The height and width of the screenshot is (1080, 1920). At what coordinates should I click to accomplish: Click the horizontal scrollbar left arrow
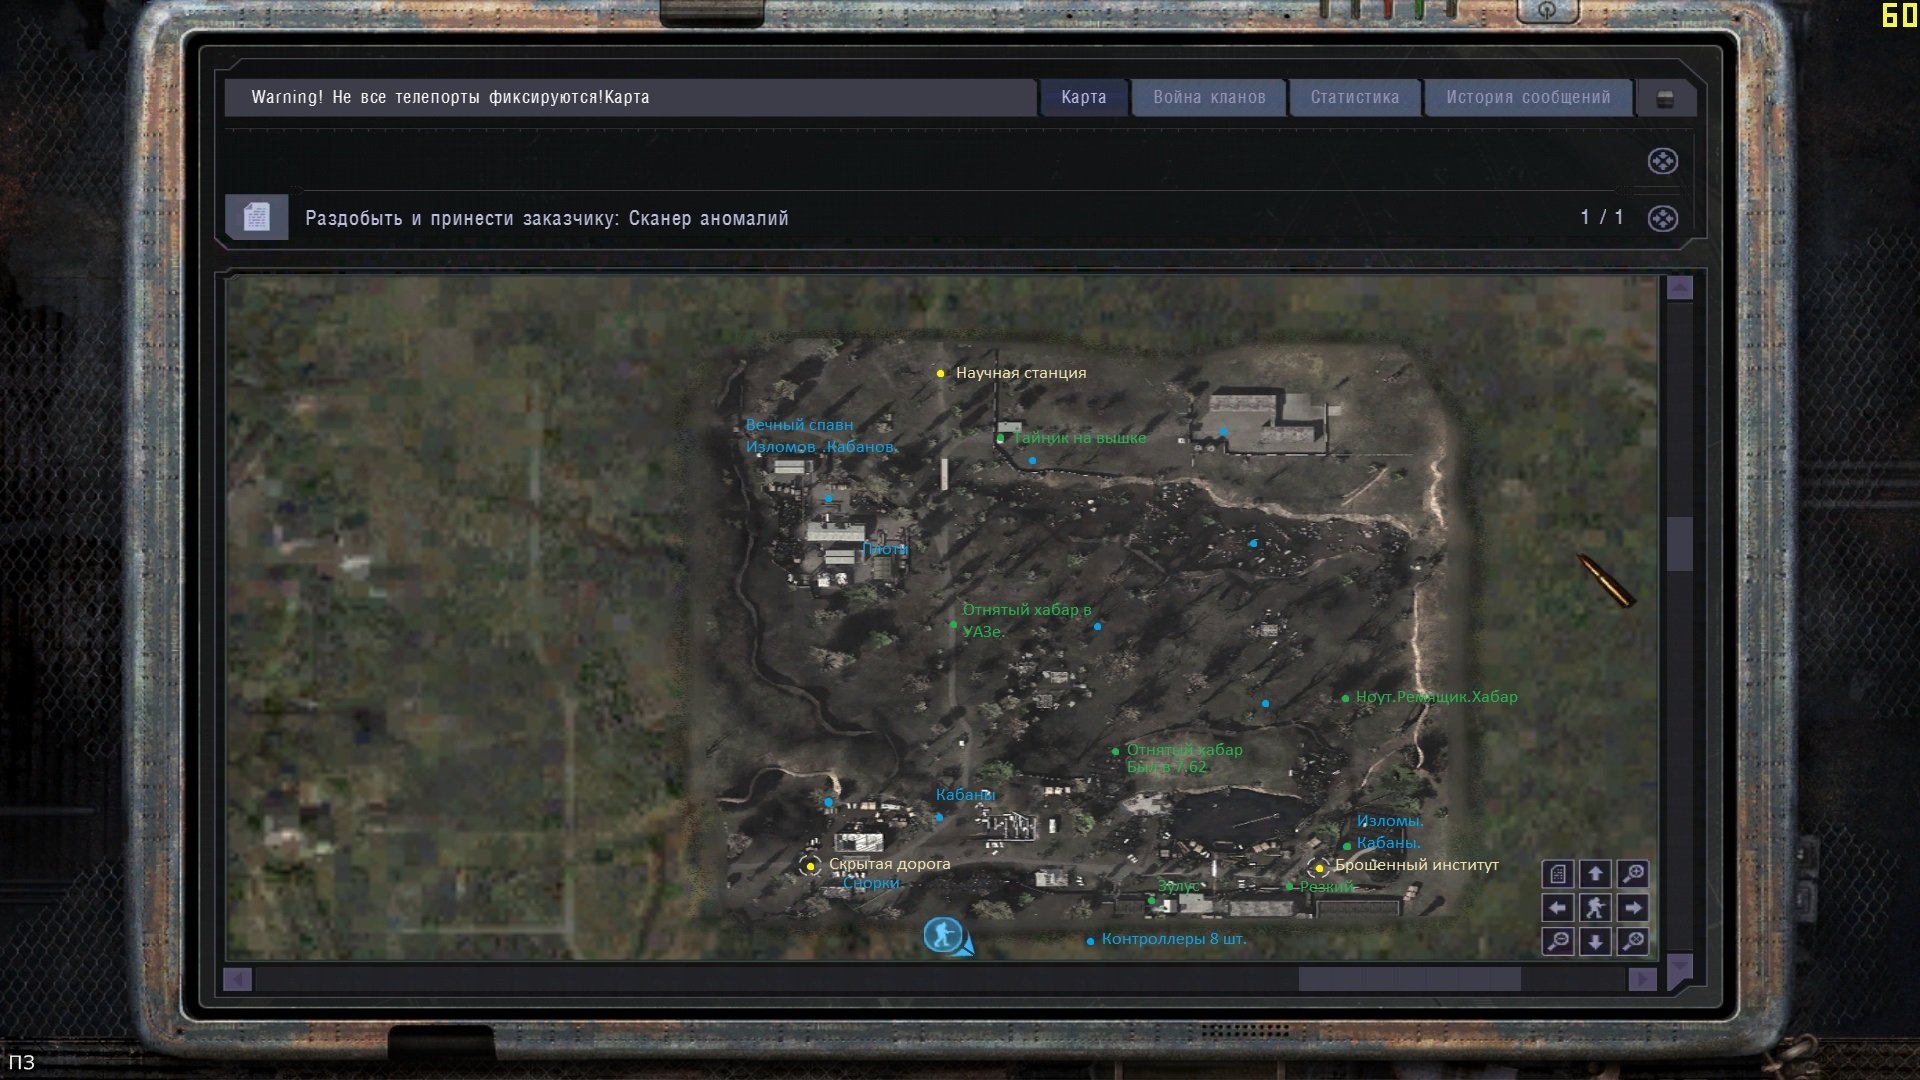238,979
